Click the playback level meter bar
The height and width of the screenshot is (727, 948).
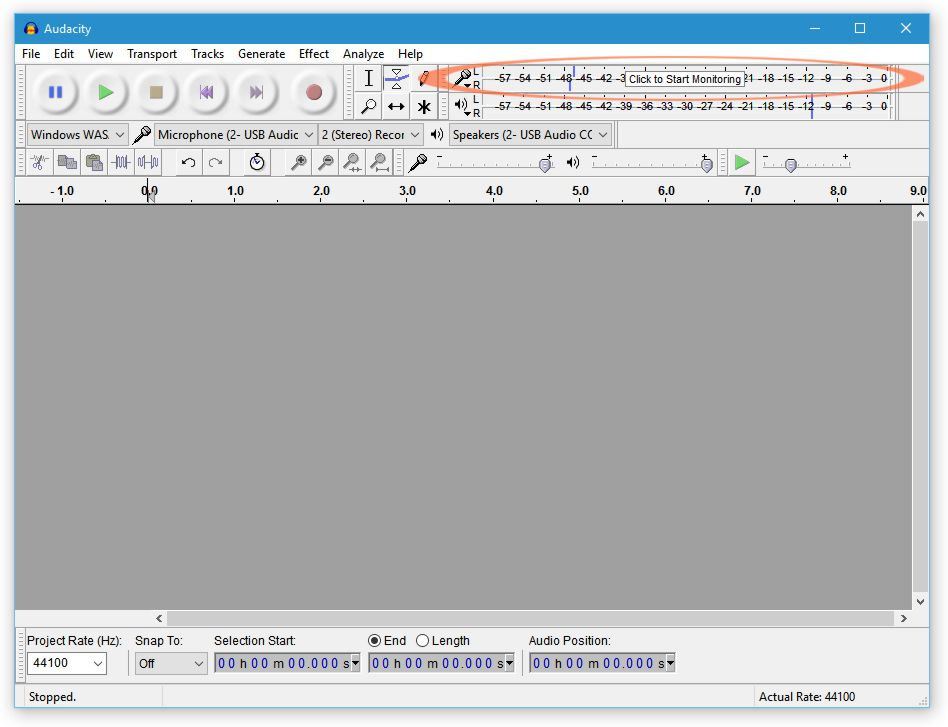pyautogui.click(x=687, y=106)
